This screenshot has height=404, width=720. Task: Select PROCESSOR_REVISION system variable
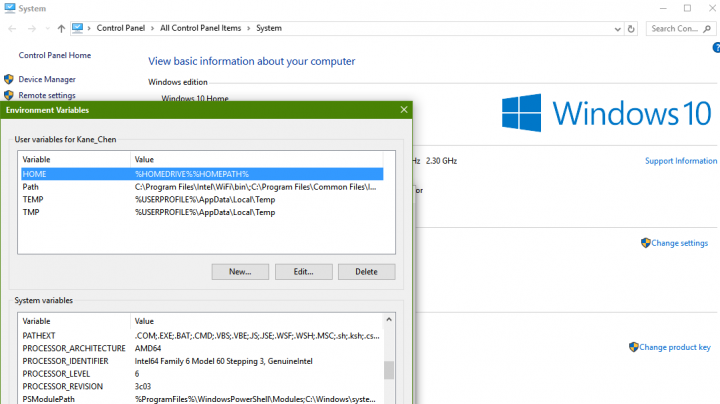coord(202,387)
